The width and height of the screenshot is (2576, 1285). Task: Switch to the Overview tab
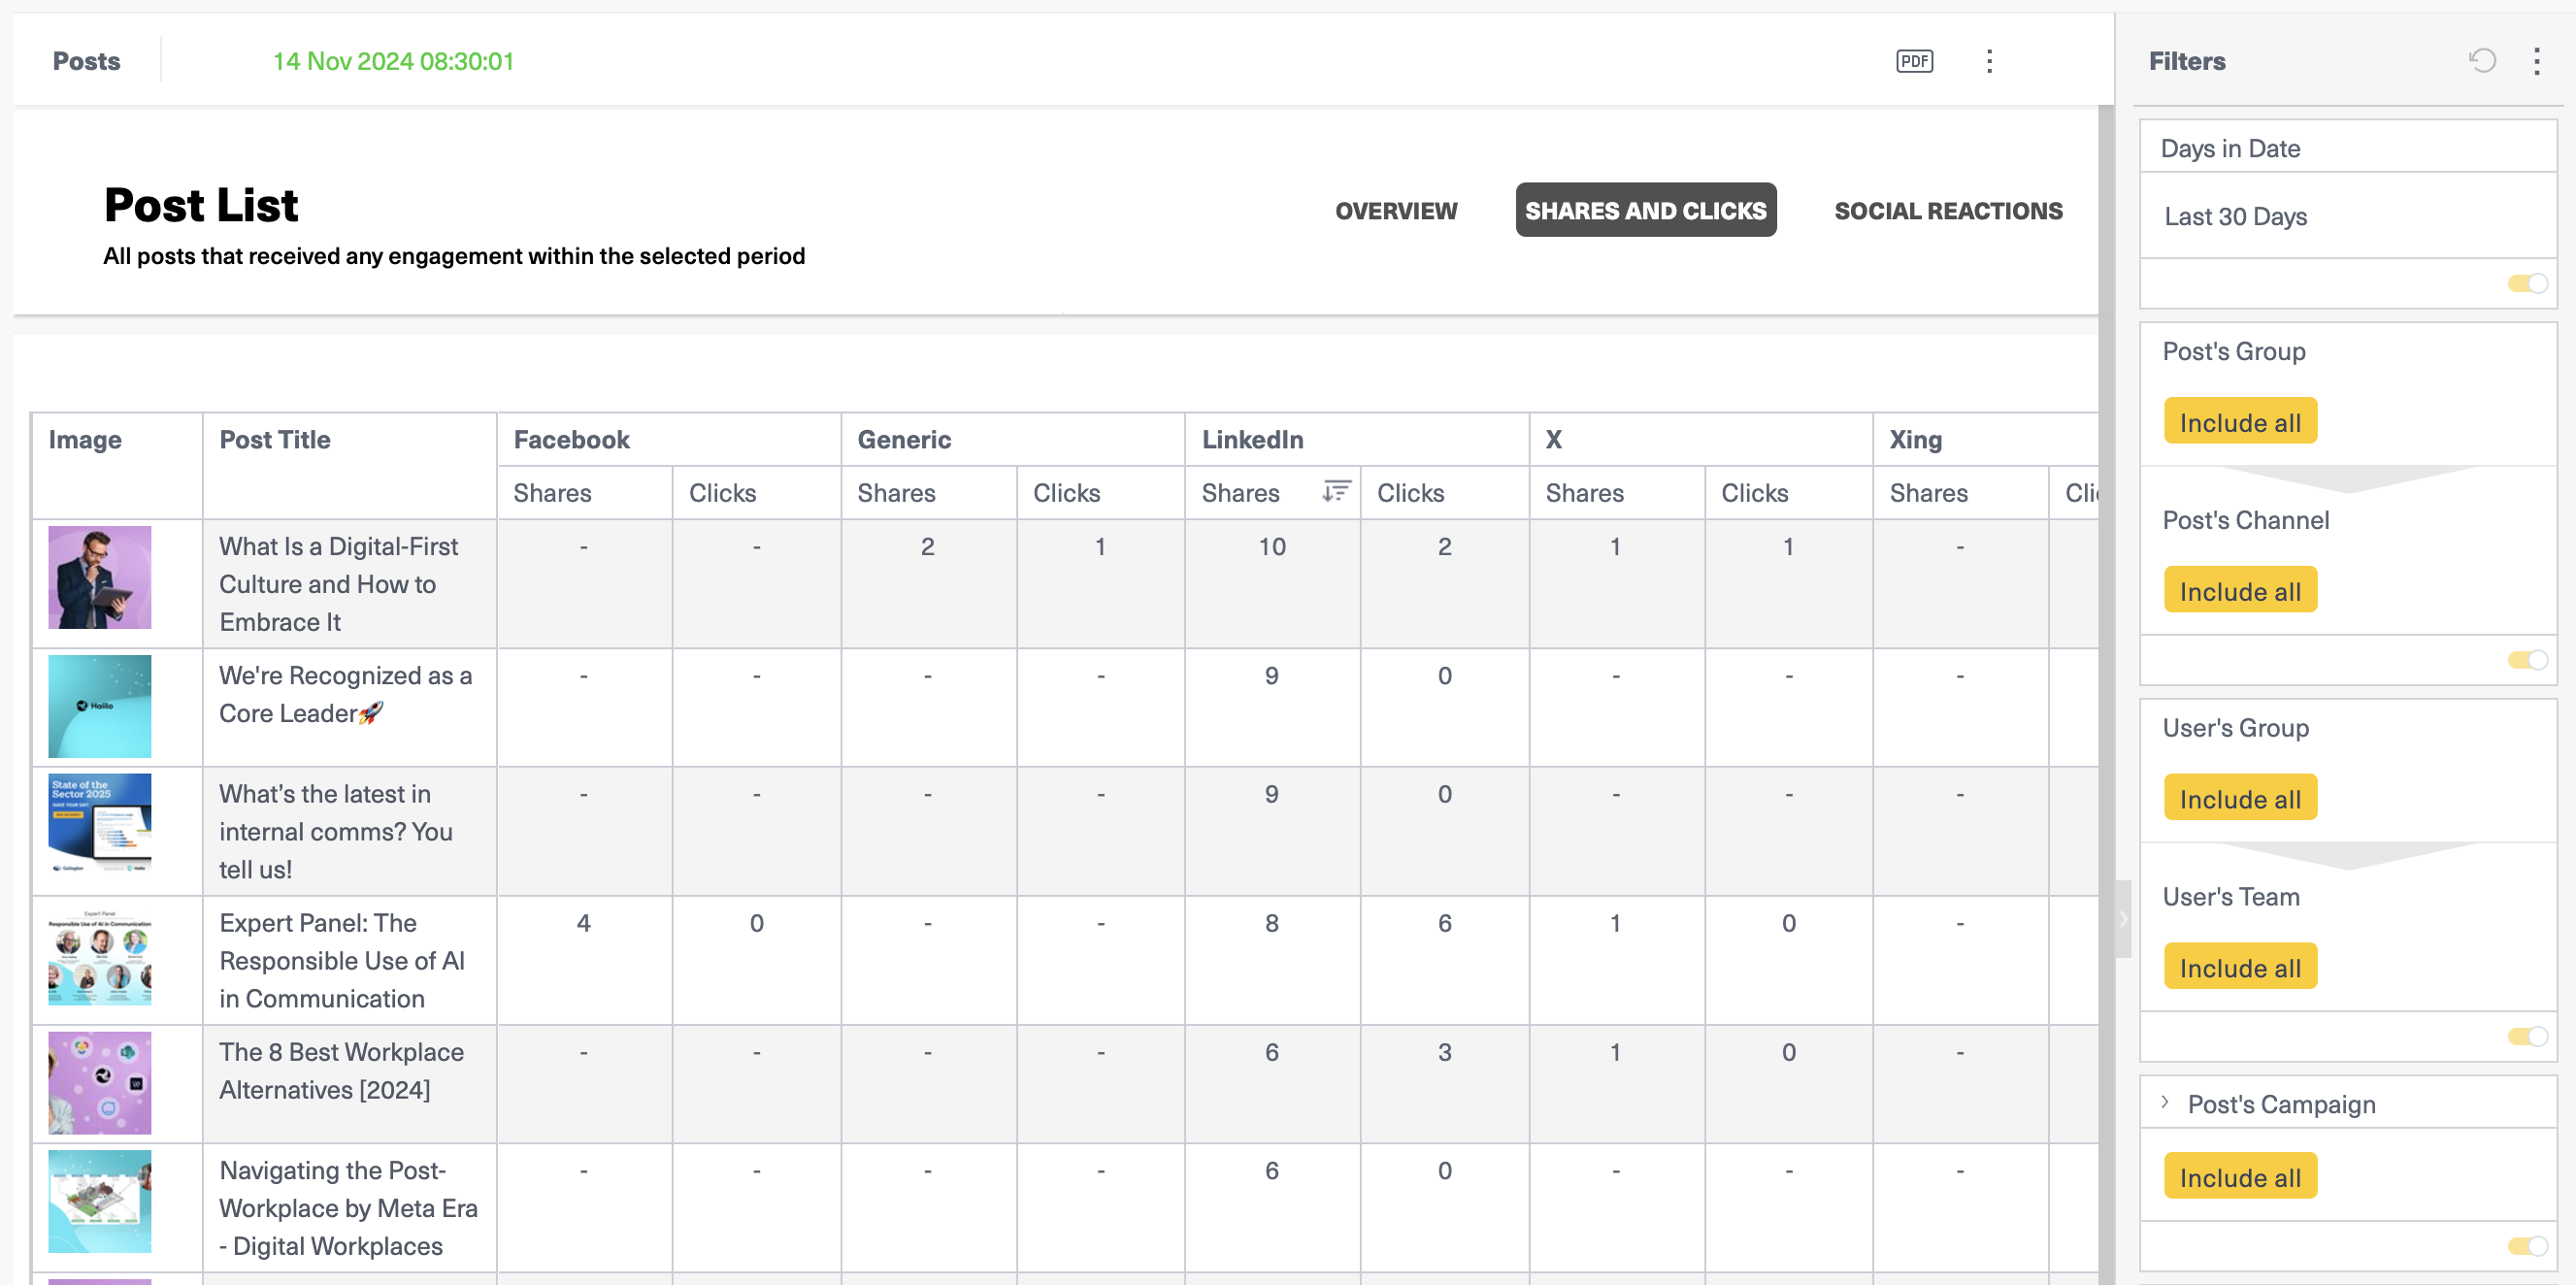point(1396,211)
